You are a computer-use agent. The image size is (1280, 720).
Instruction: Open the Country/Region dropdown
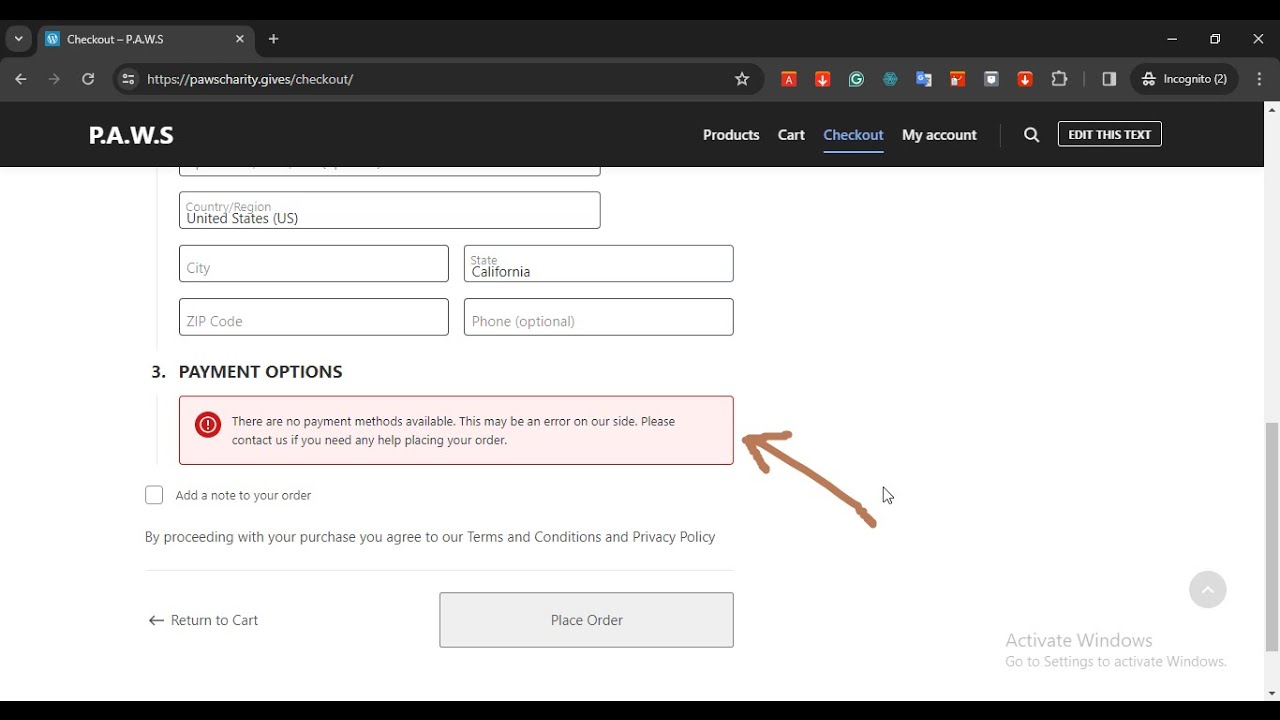[x=390, y=211]
